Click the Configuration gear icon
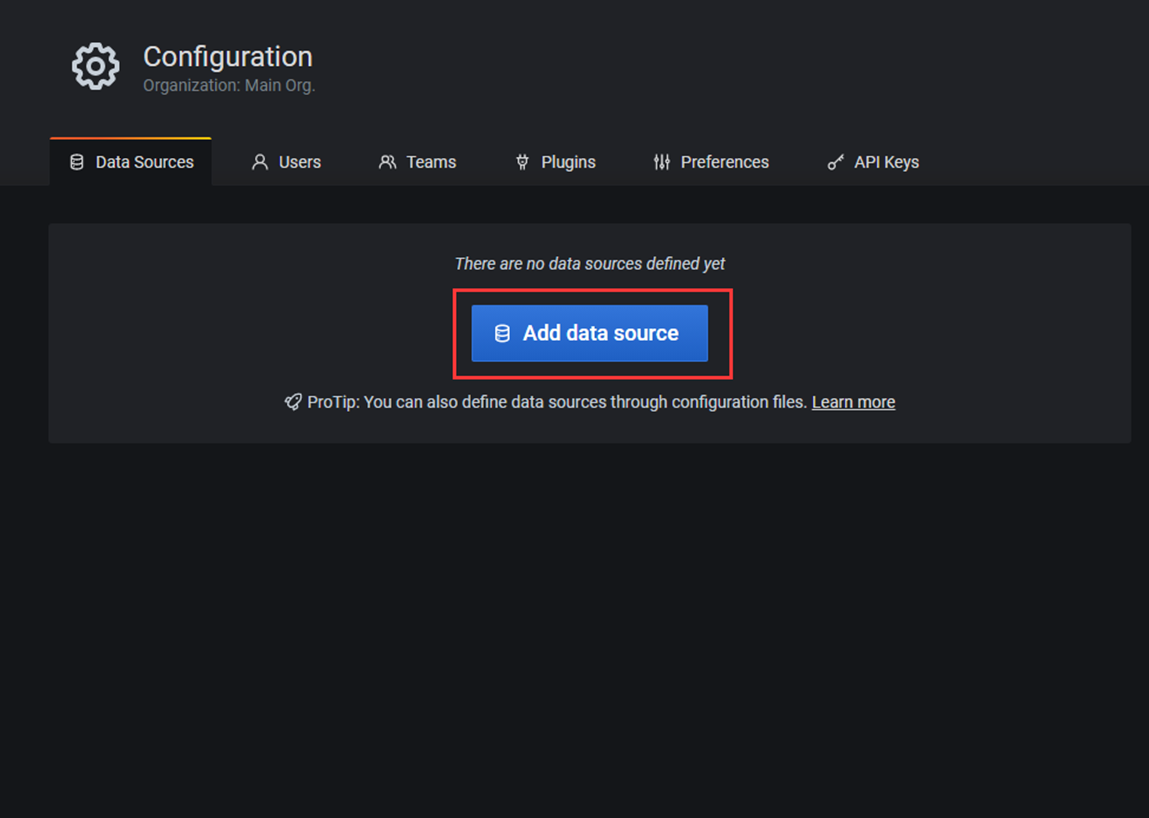Viewport: 1149px width, 818px height. pyautogui.click(x=95, y=66)
